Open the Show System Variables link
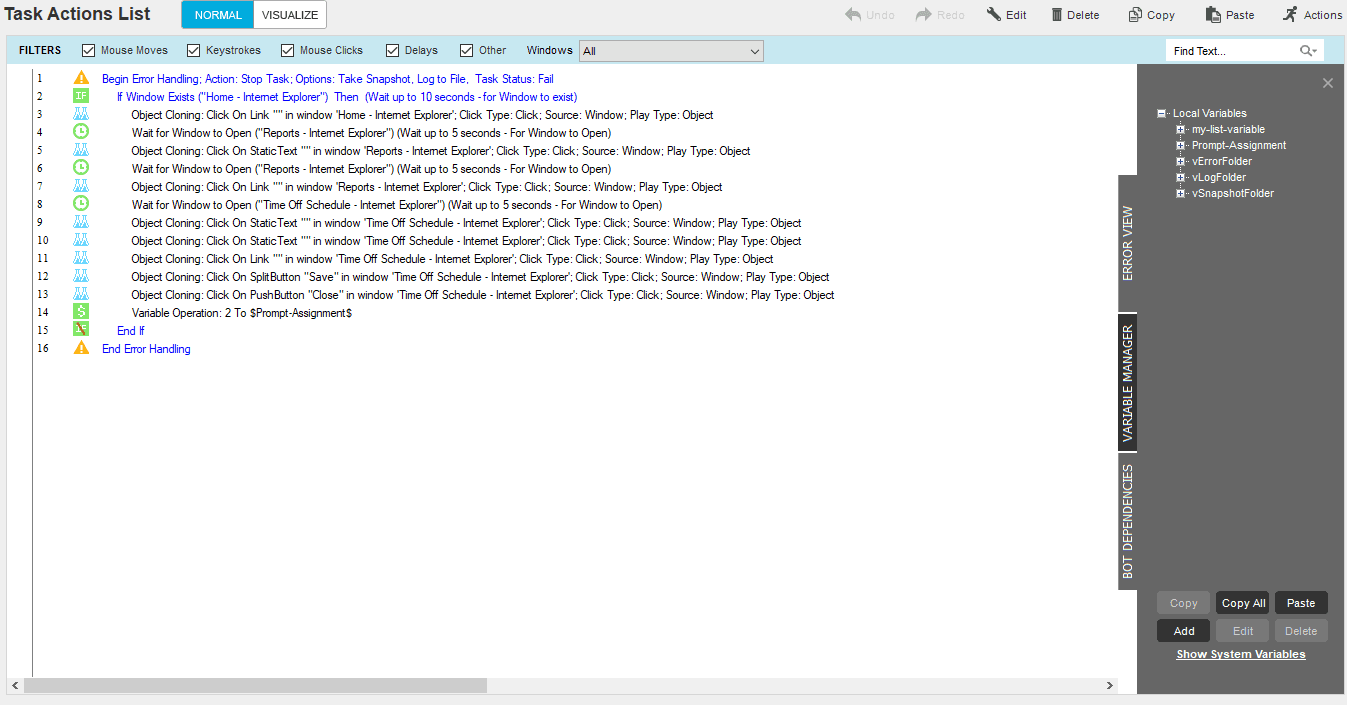The image size is (1347, 705). (1241, 654)
